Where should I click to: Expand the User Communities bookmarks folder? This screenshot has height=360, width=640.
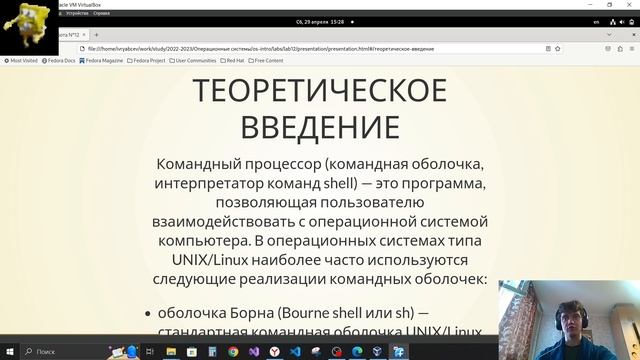tap(193, 60)
